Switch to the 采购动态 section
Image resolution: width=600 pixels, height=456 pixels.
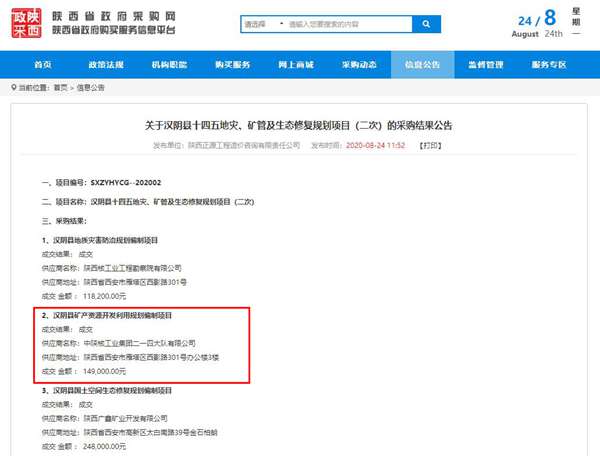pos(359,64)
